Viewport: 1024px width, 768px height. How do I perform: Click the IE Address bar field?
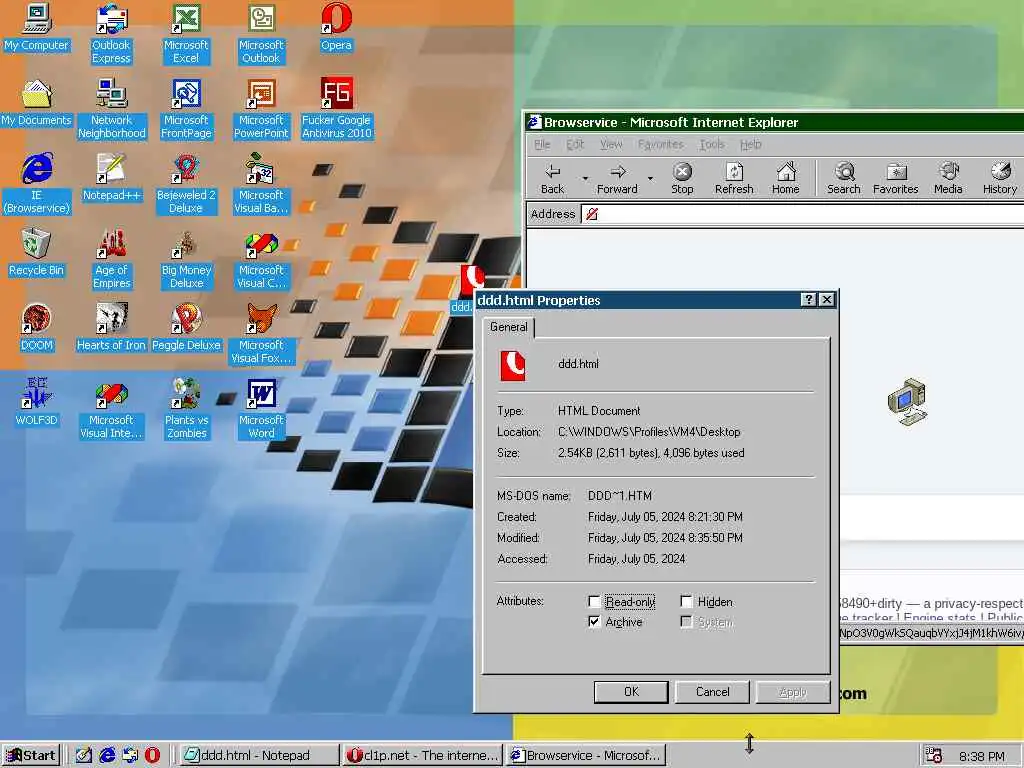[x=803, y=214]
